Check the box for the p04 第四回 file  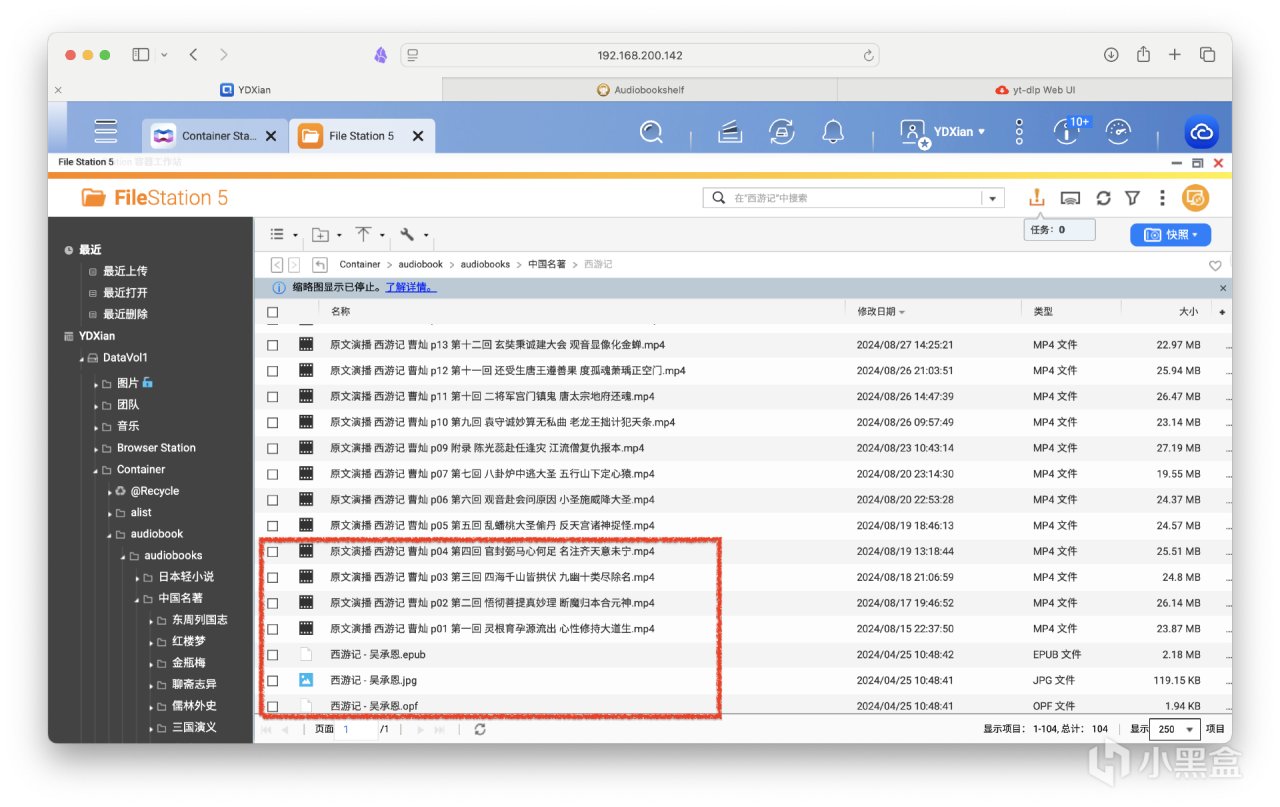point(273,551)
